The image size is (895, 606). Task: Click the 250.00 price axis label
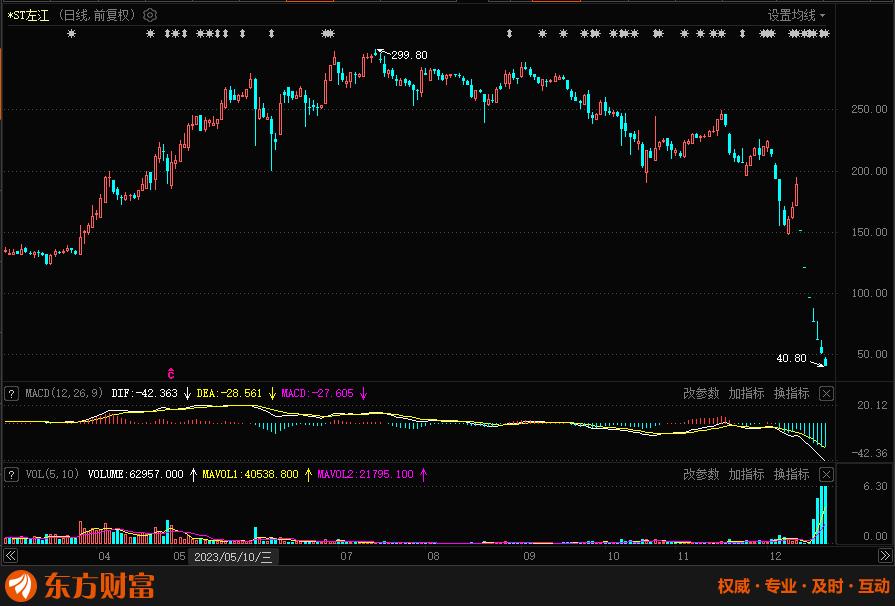869,109
